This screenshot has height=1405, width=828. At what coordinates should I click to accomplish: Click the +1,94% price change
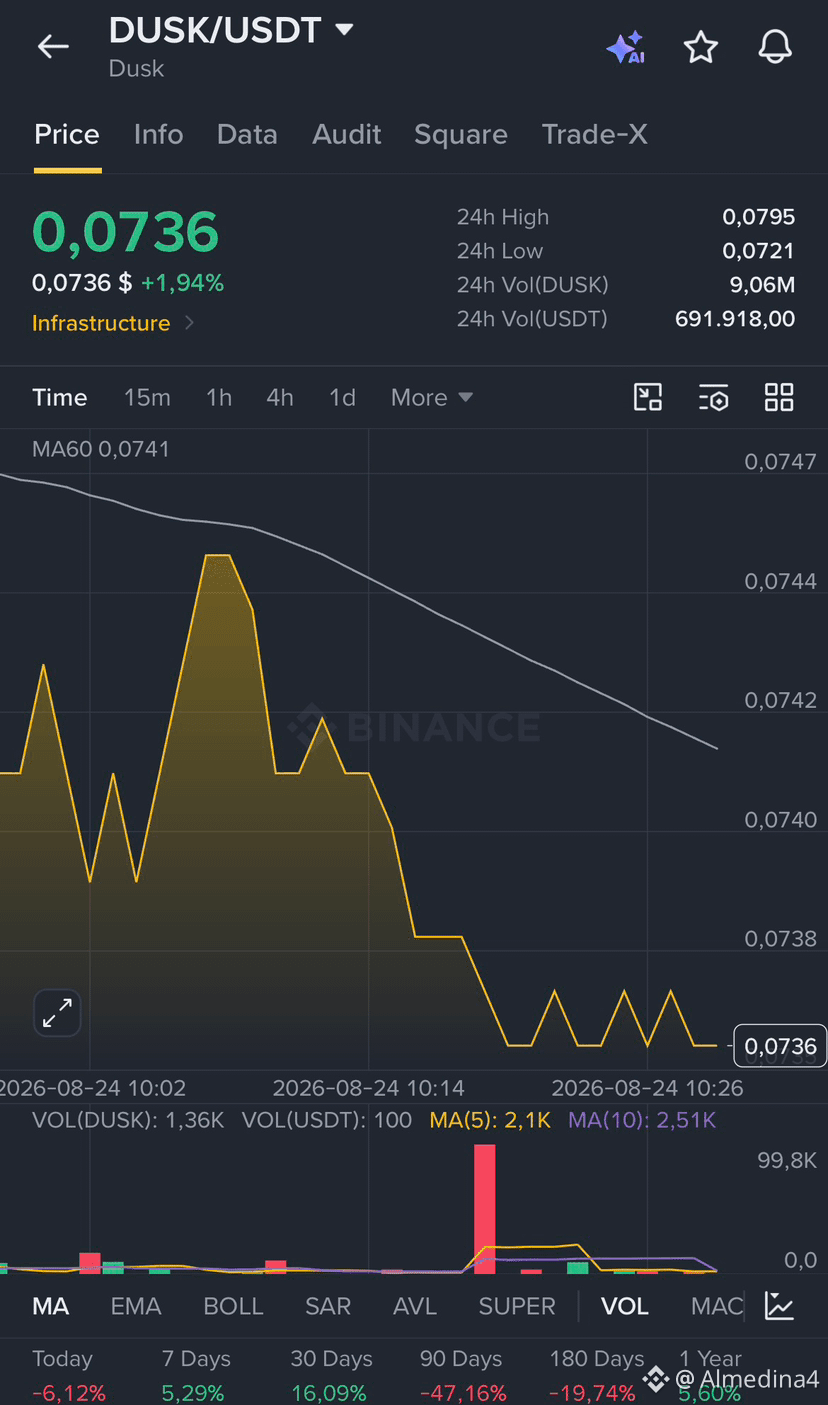pyautogui.click(x=182, y=283)
